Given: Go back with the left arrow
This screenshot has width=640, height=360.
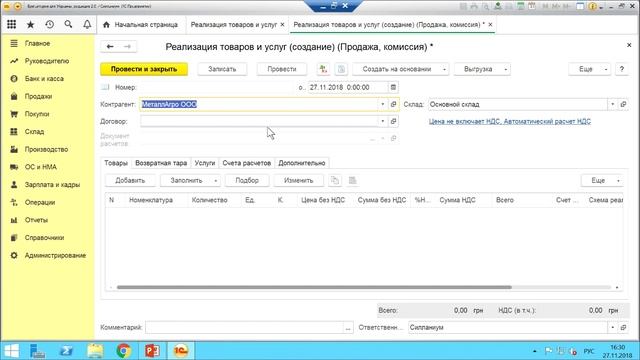Looking at the screenshot, I should pyautogui.click(x=110, y=47).
